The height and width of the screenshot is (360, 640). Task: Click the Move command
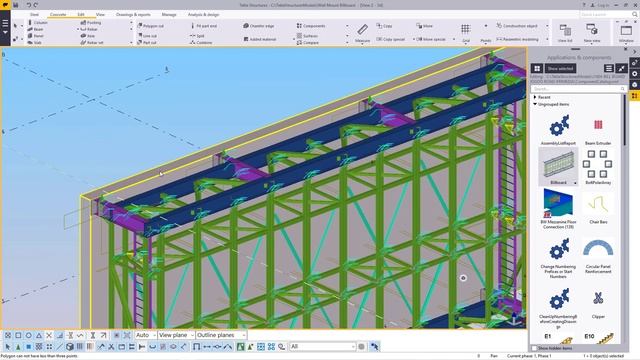(x=424, y=26)
